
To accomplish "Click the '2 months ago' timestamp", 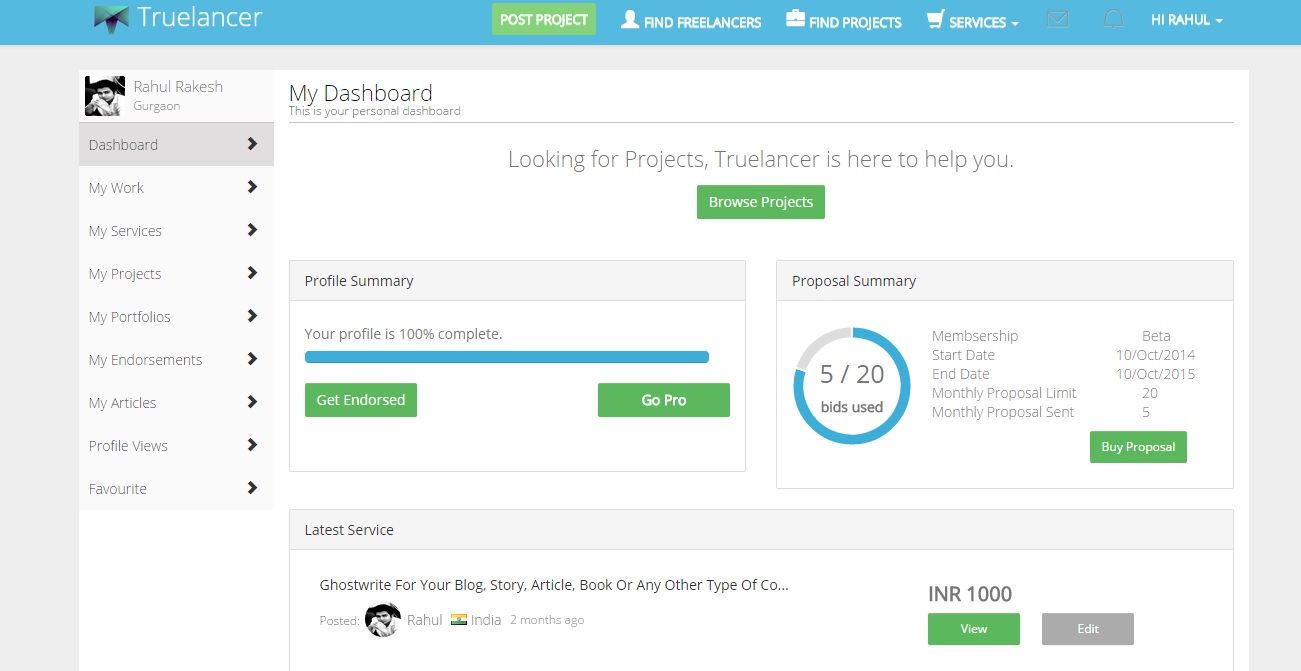I will 547,620.
